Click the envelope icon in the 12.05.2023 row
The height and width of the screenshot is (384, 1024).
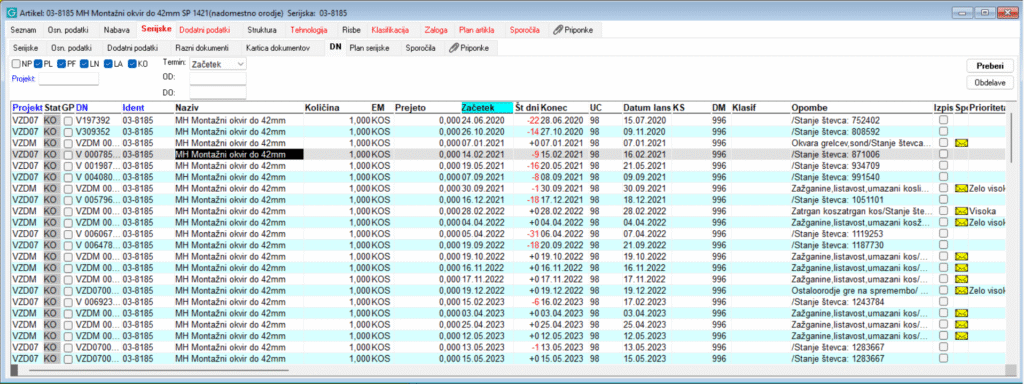pos(961,336)
